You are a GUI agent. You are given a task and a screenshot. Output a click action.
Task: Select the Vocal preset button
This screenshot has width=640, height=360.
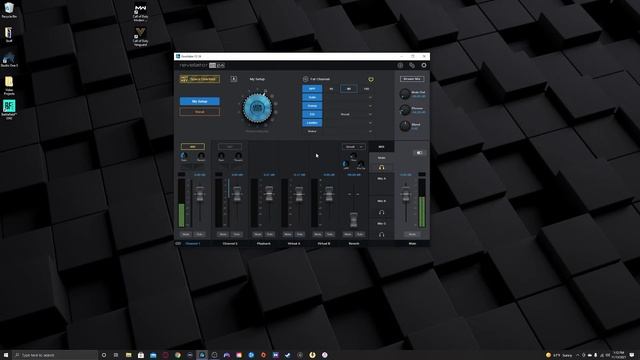click(200, 111)
